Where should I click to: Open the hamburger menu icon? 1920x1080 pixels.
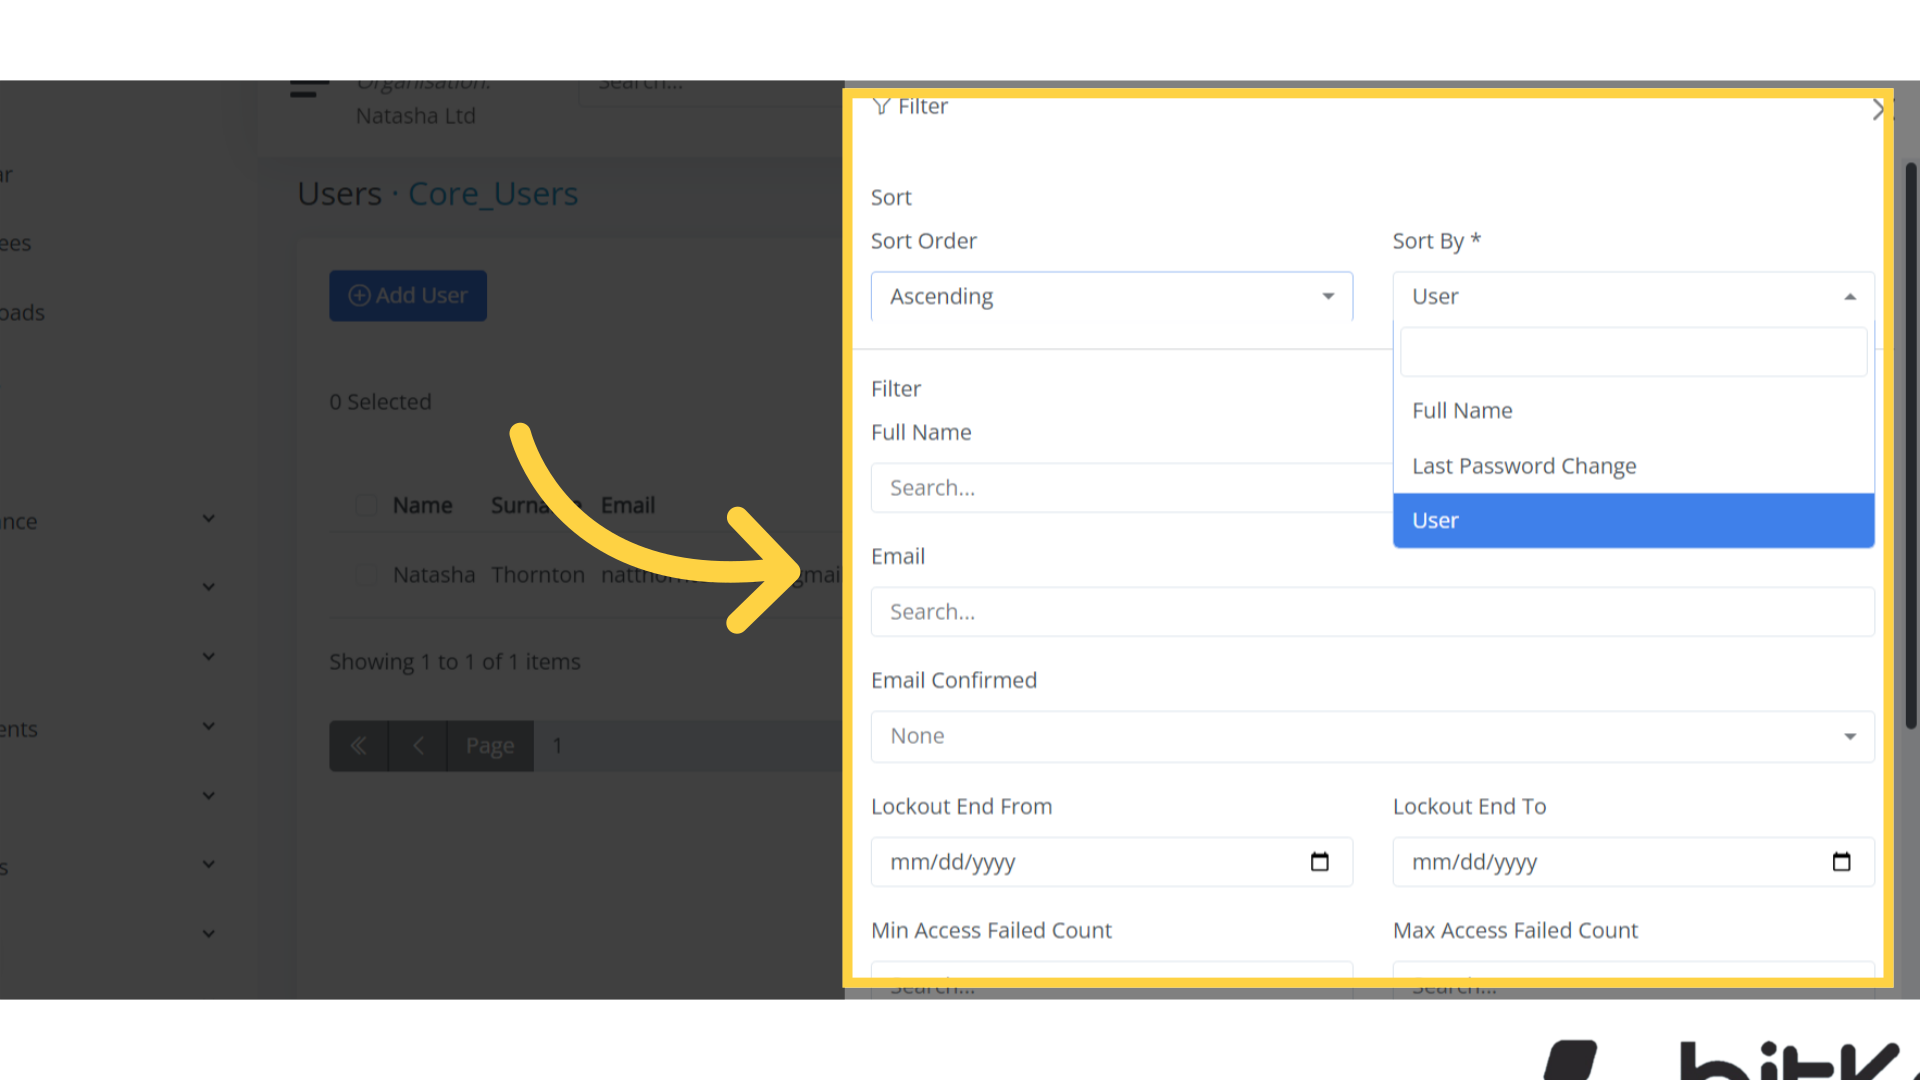309,89
